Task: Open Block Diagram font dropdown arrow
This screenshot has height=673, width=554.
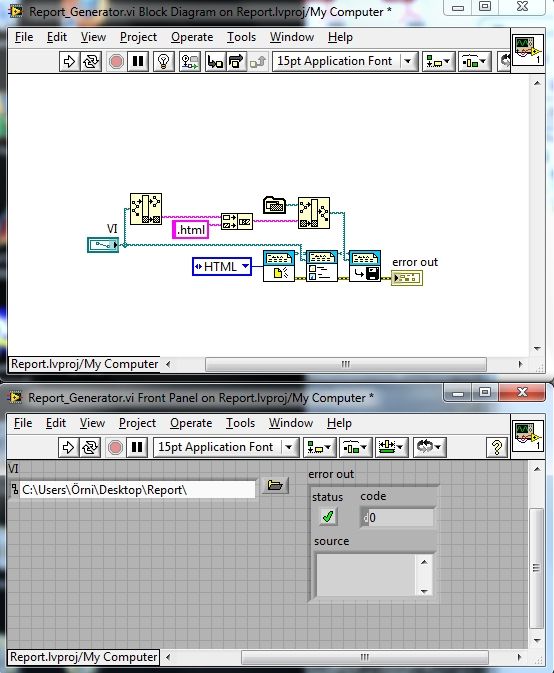Action: (x=408, y=61)
